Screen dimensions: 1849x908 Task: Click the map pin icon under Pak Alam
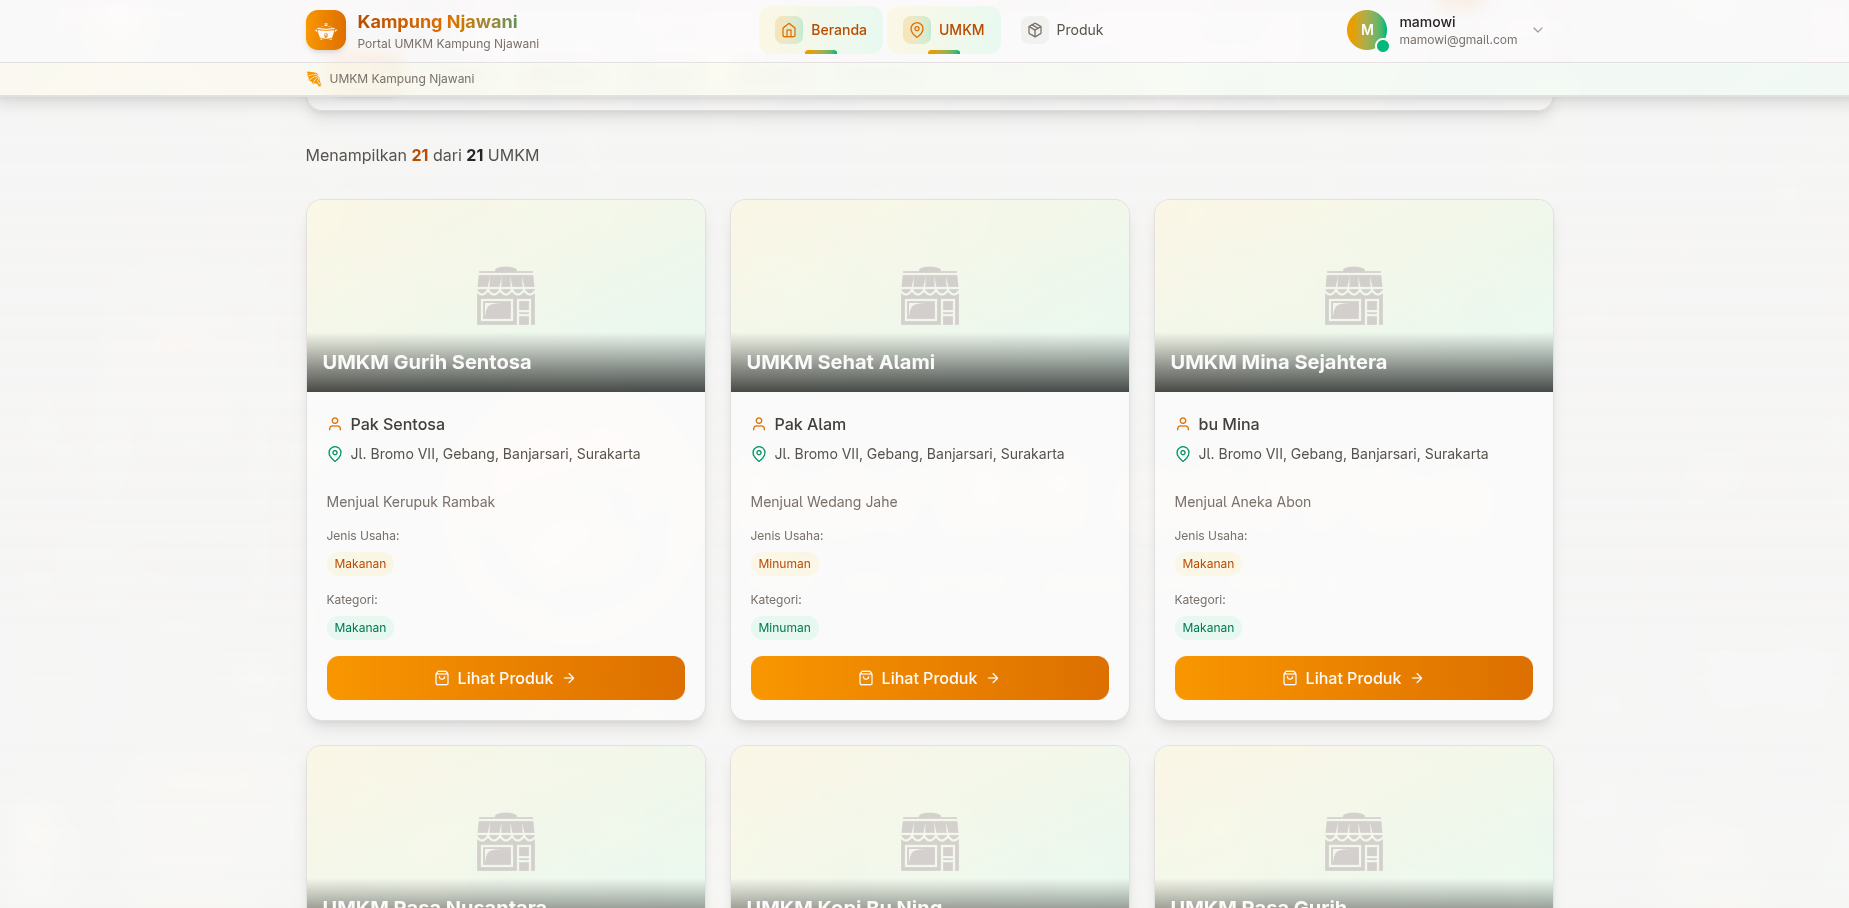pyautogui.click(x=759, y=454)
